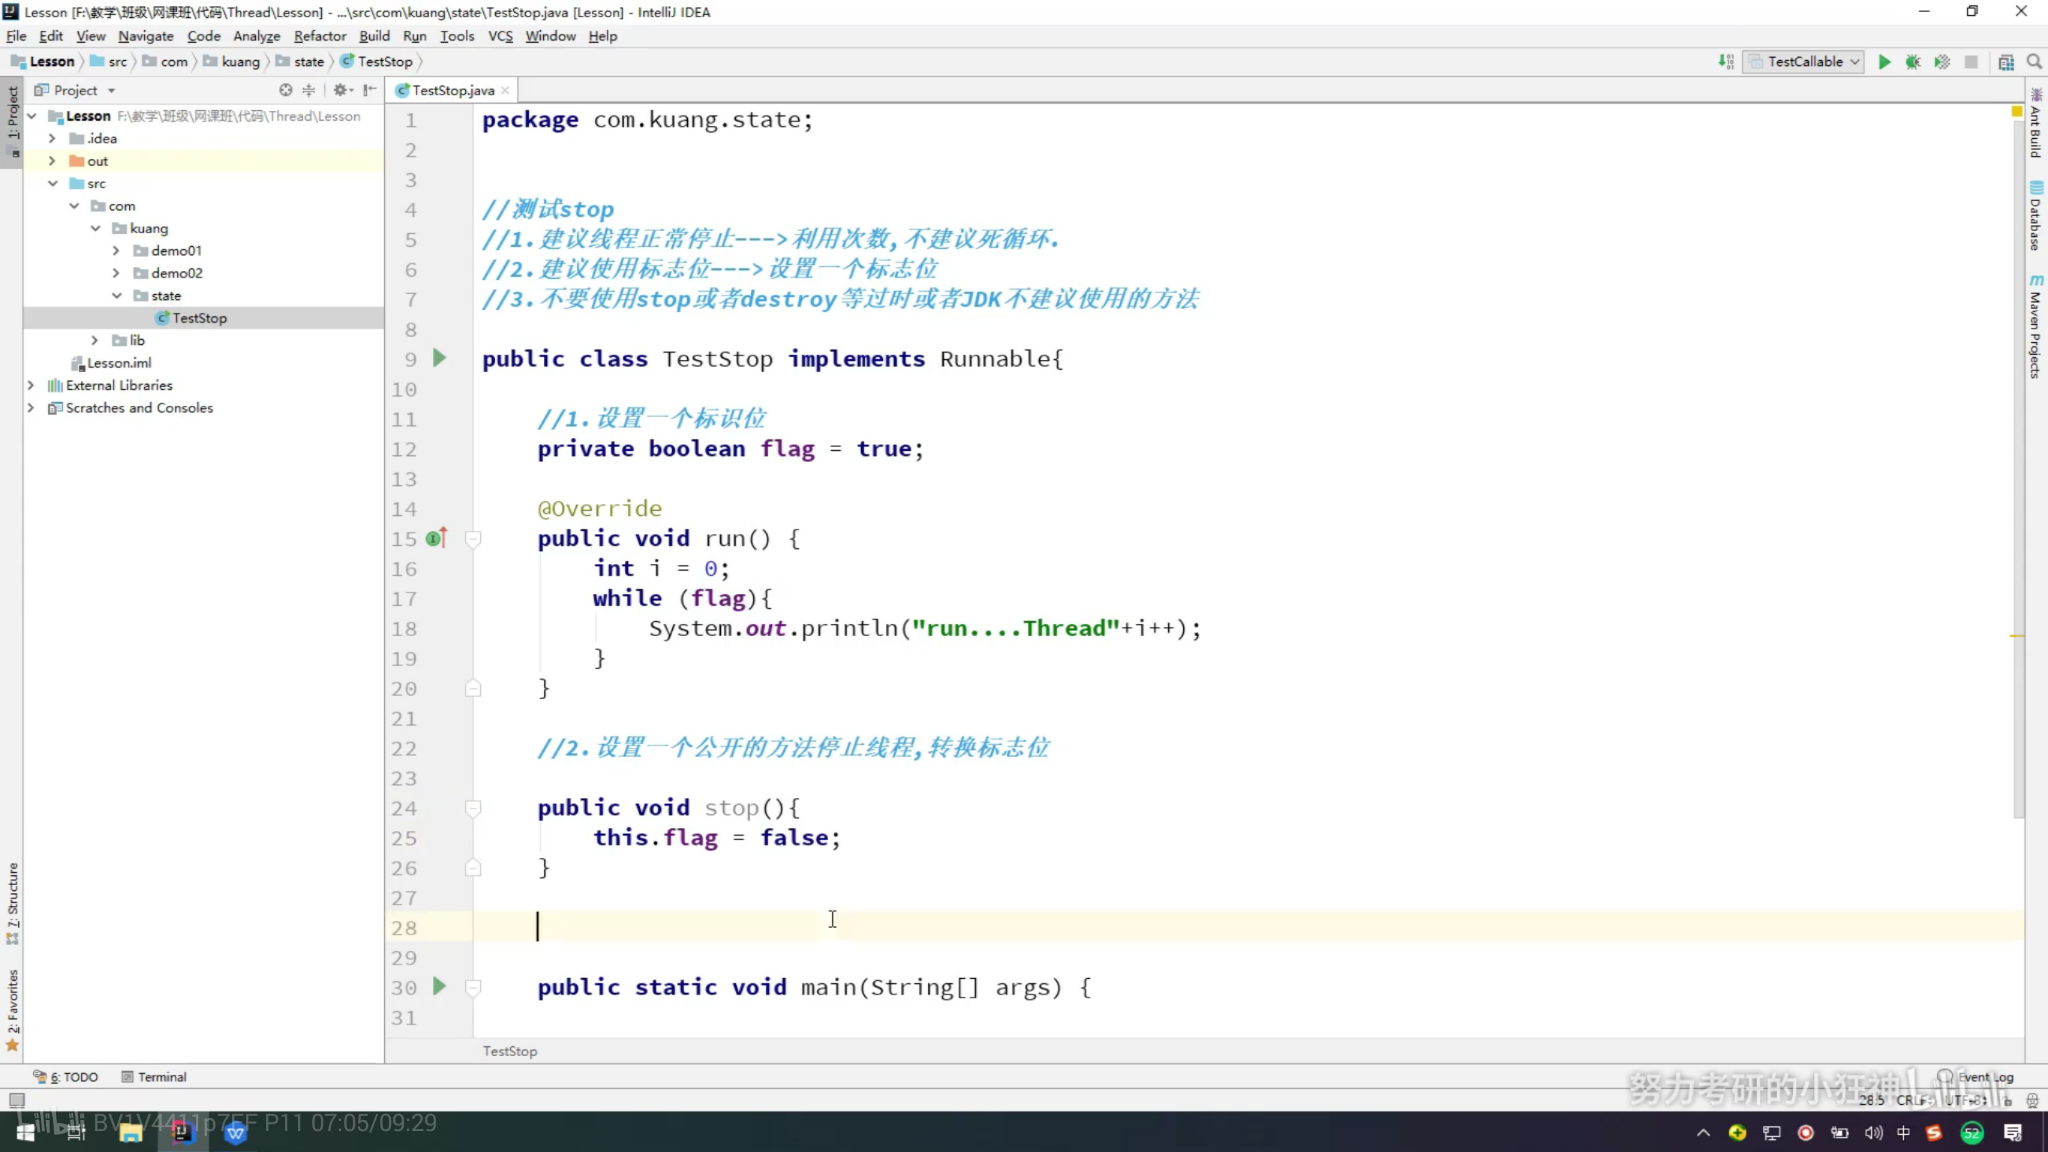Fold run() method at line 15

point(473,539)
